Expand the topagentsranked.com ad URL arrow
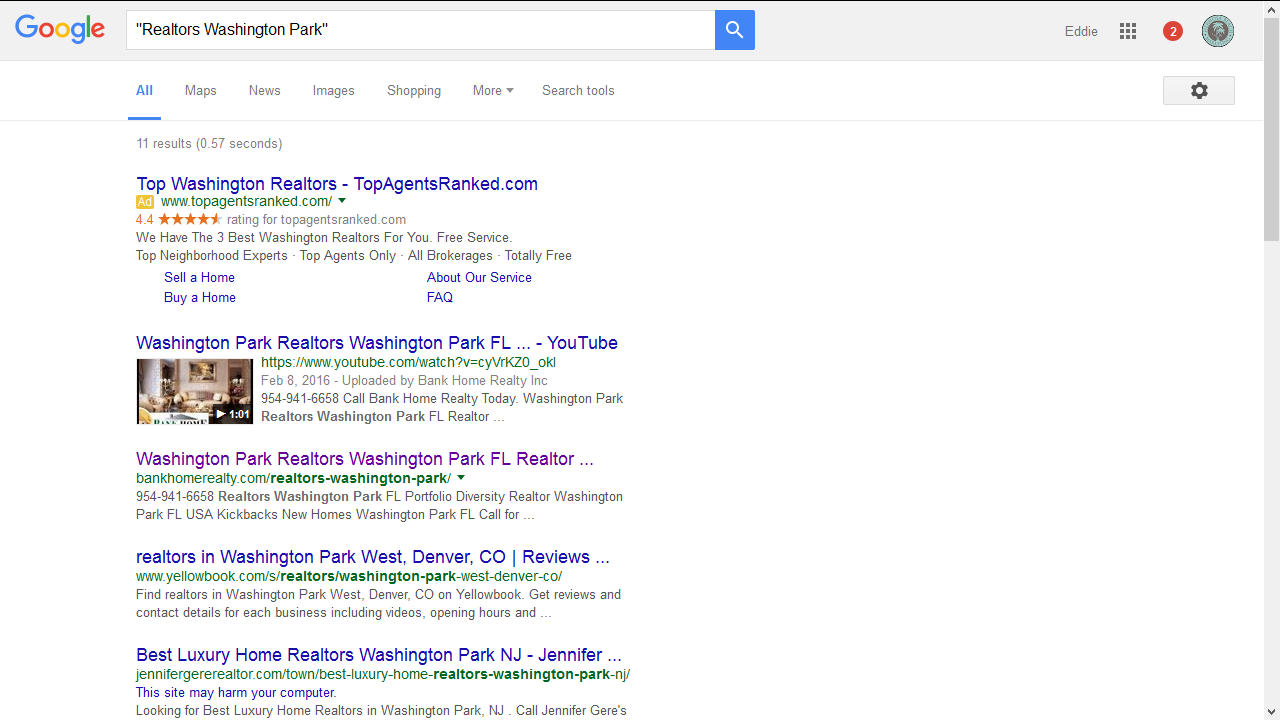 (342, 201)
